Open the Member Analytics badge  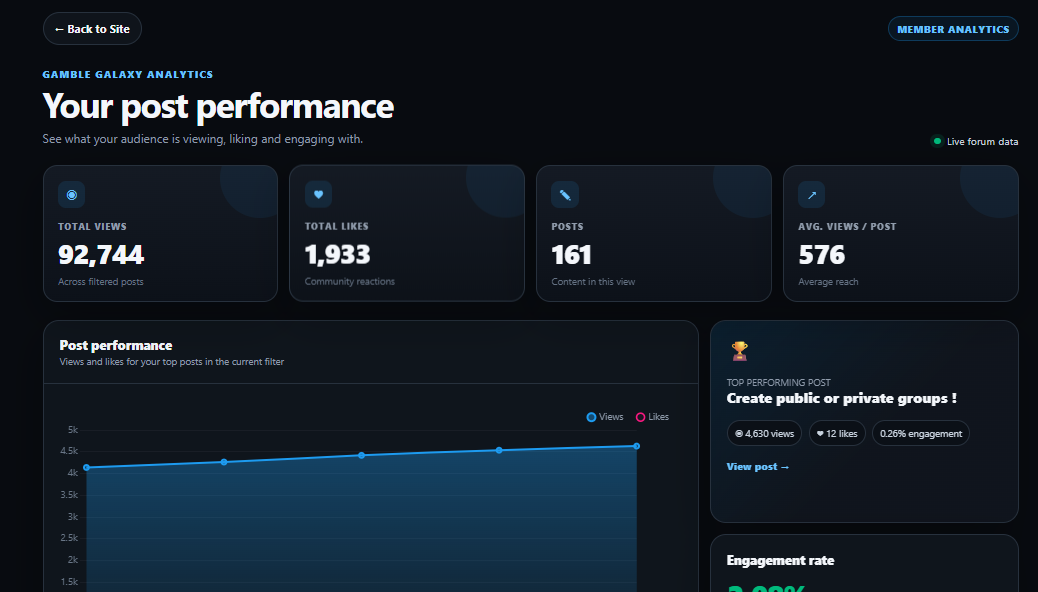tap(953, 29)
